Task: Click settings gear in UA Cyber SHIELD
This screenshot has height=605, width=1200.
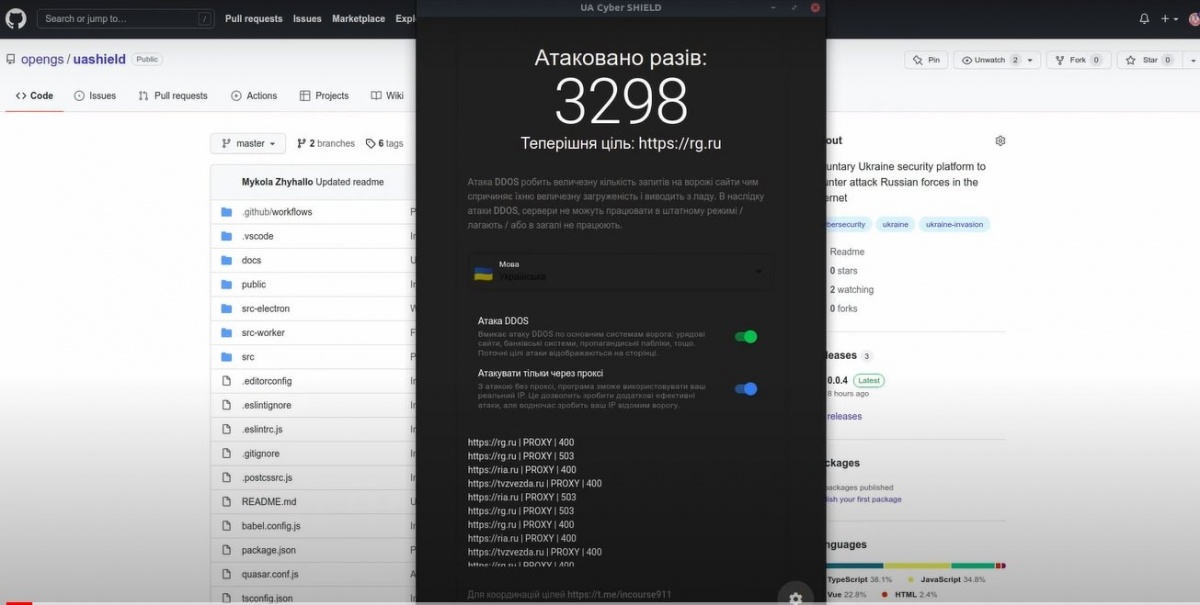Action: (795, 597)
